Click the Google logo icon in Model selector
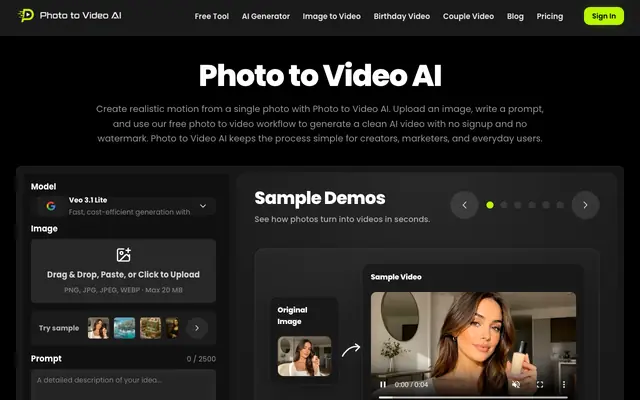The image size is (640, 400). [x=51, y=206]
